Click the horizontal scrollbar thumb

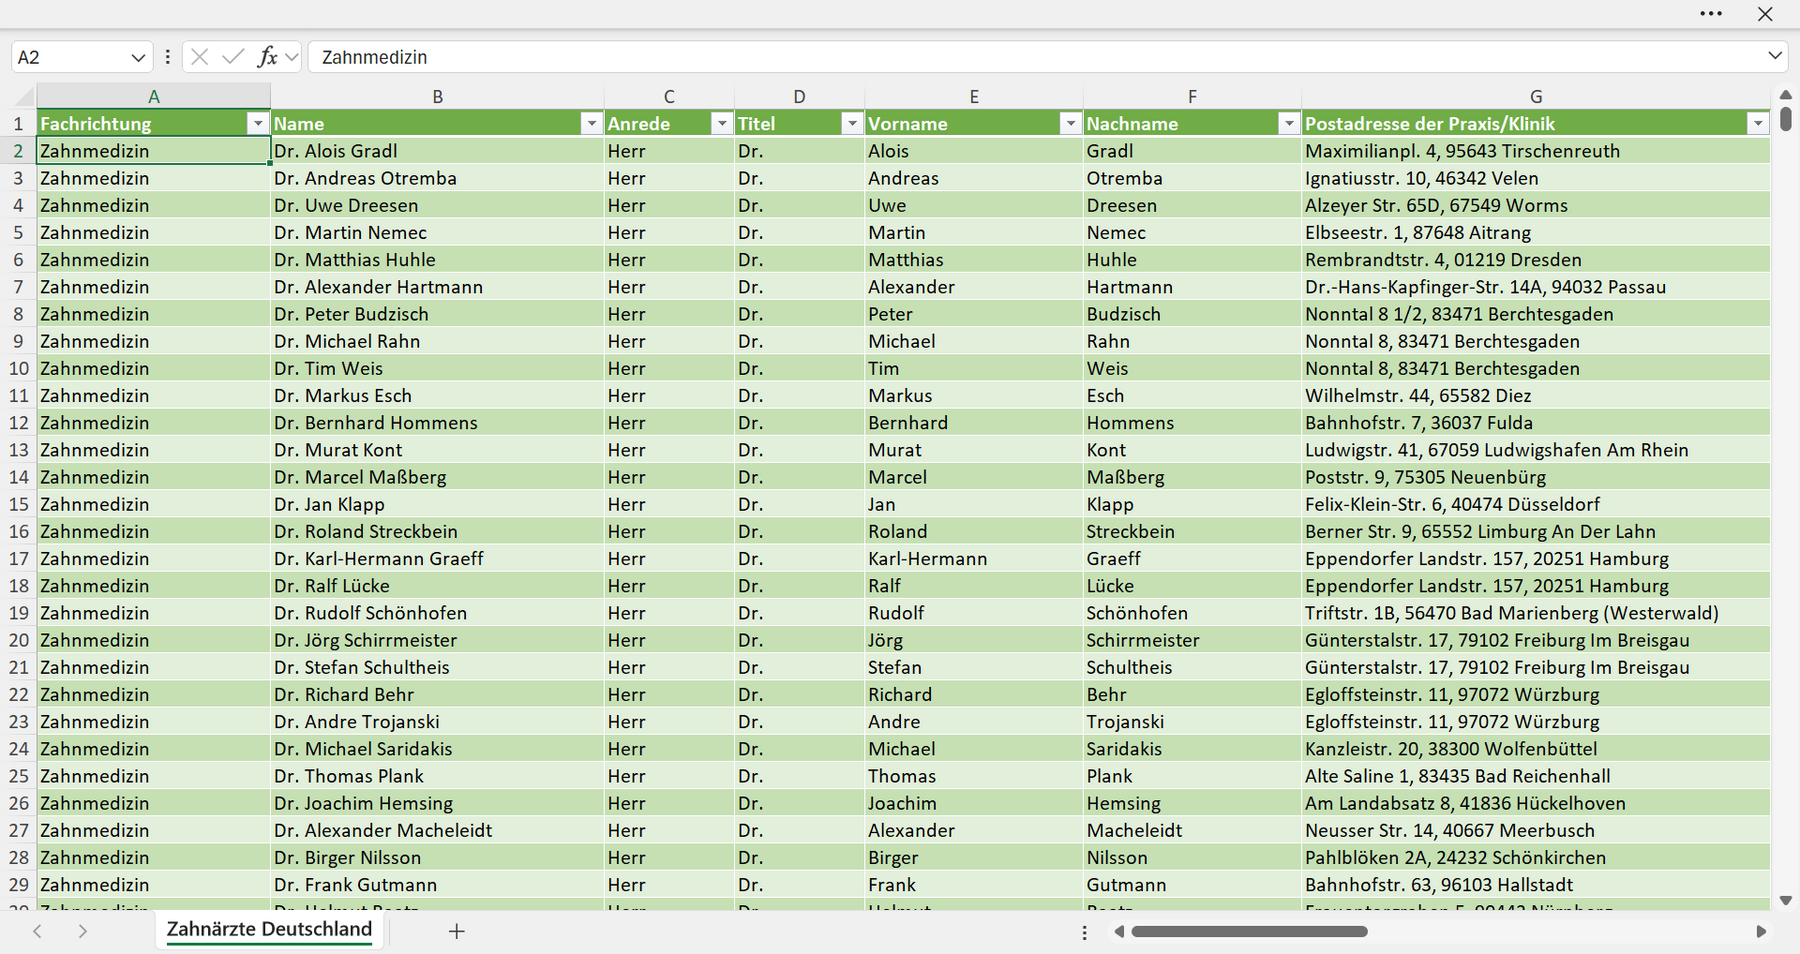(1249, 931)
